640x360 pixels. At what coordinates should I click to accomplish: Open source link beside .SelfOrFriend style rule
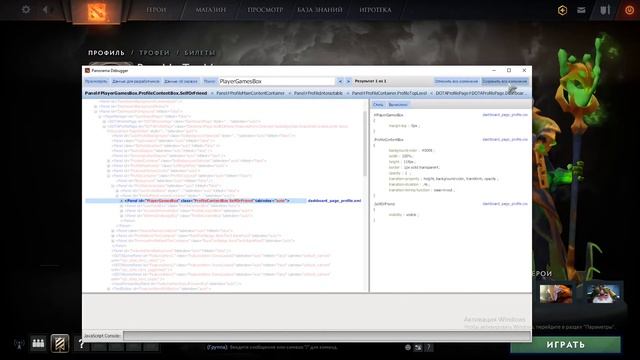click(x=505, y=204)
